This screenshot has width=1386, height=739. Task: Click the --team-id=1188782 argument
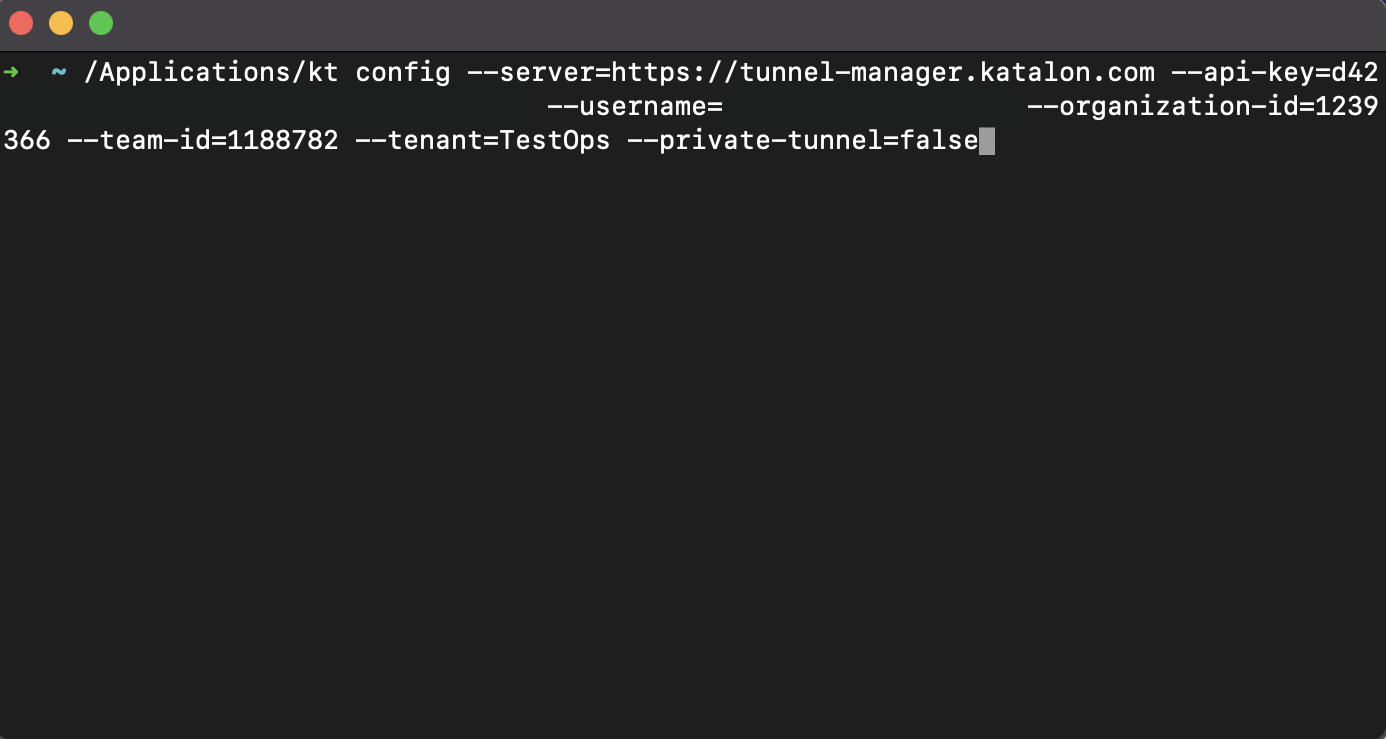click(x=203, y=141)
